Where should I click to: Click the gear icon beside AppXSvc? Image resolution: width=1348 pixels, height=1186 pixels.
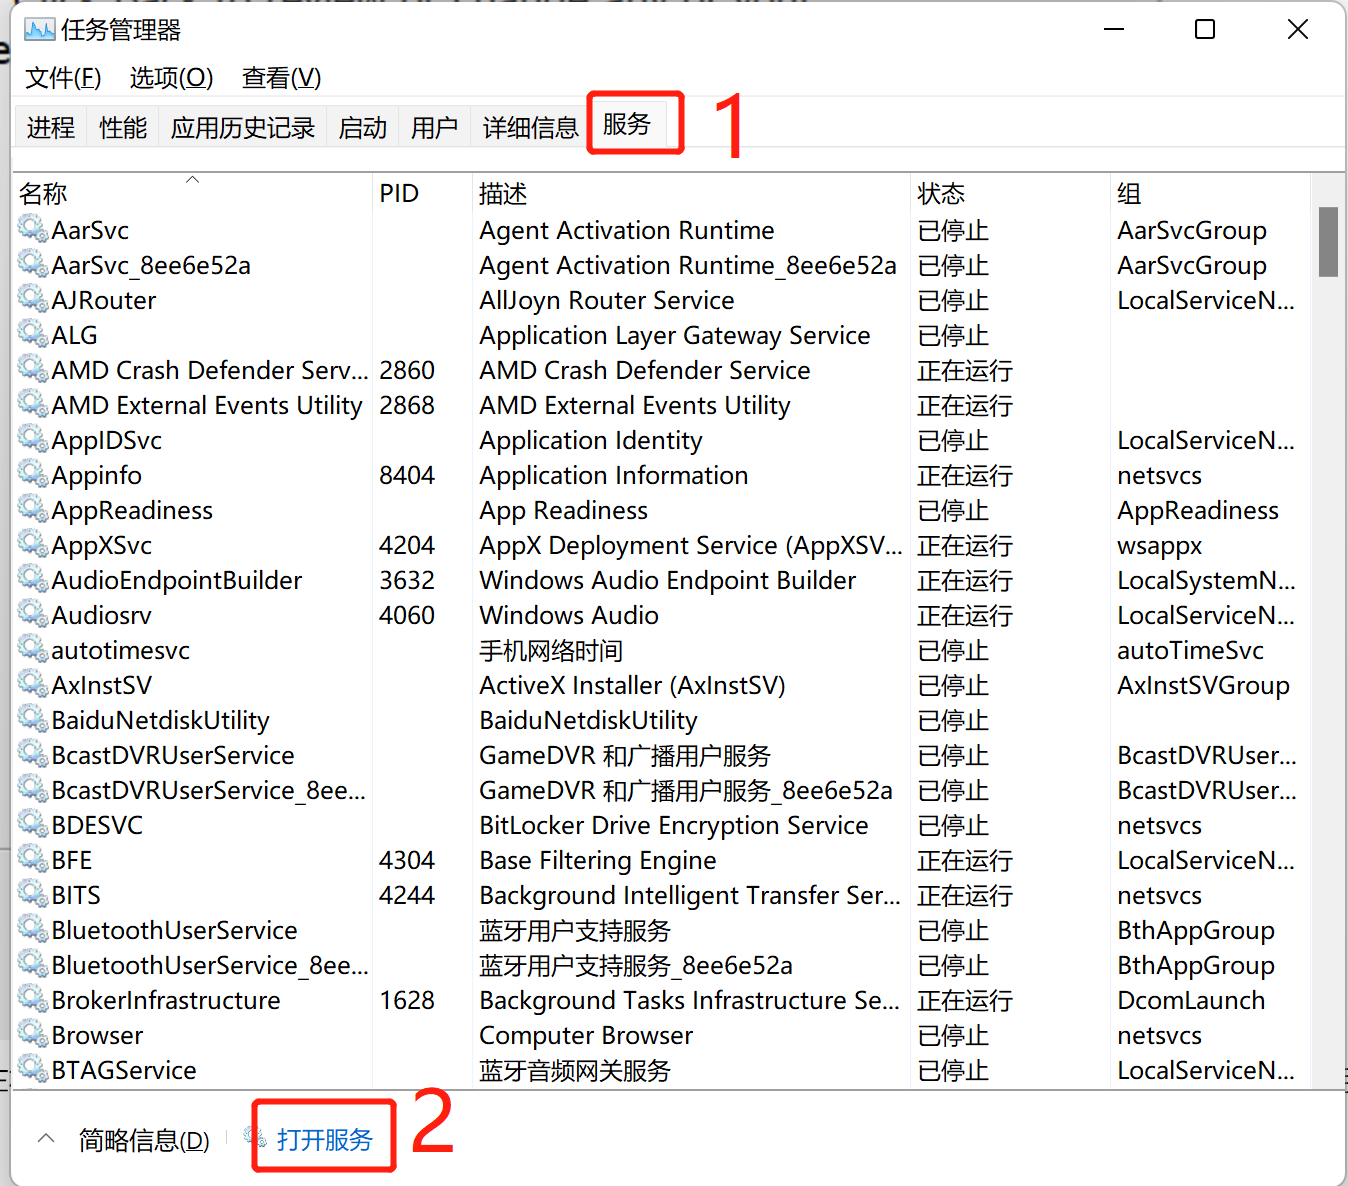[x=33, y=544]
